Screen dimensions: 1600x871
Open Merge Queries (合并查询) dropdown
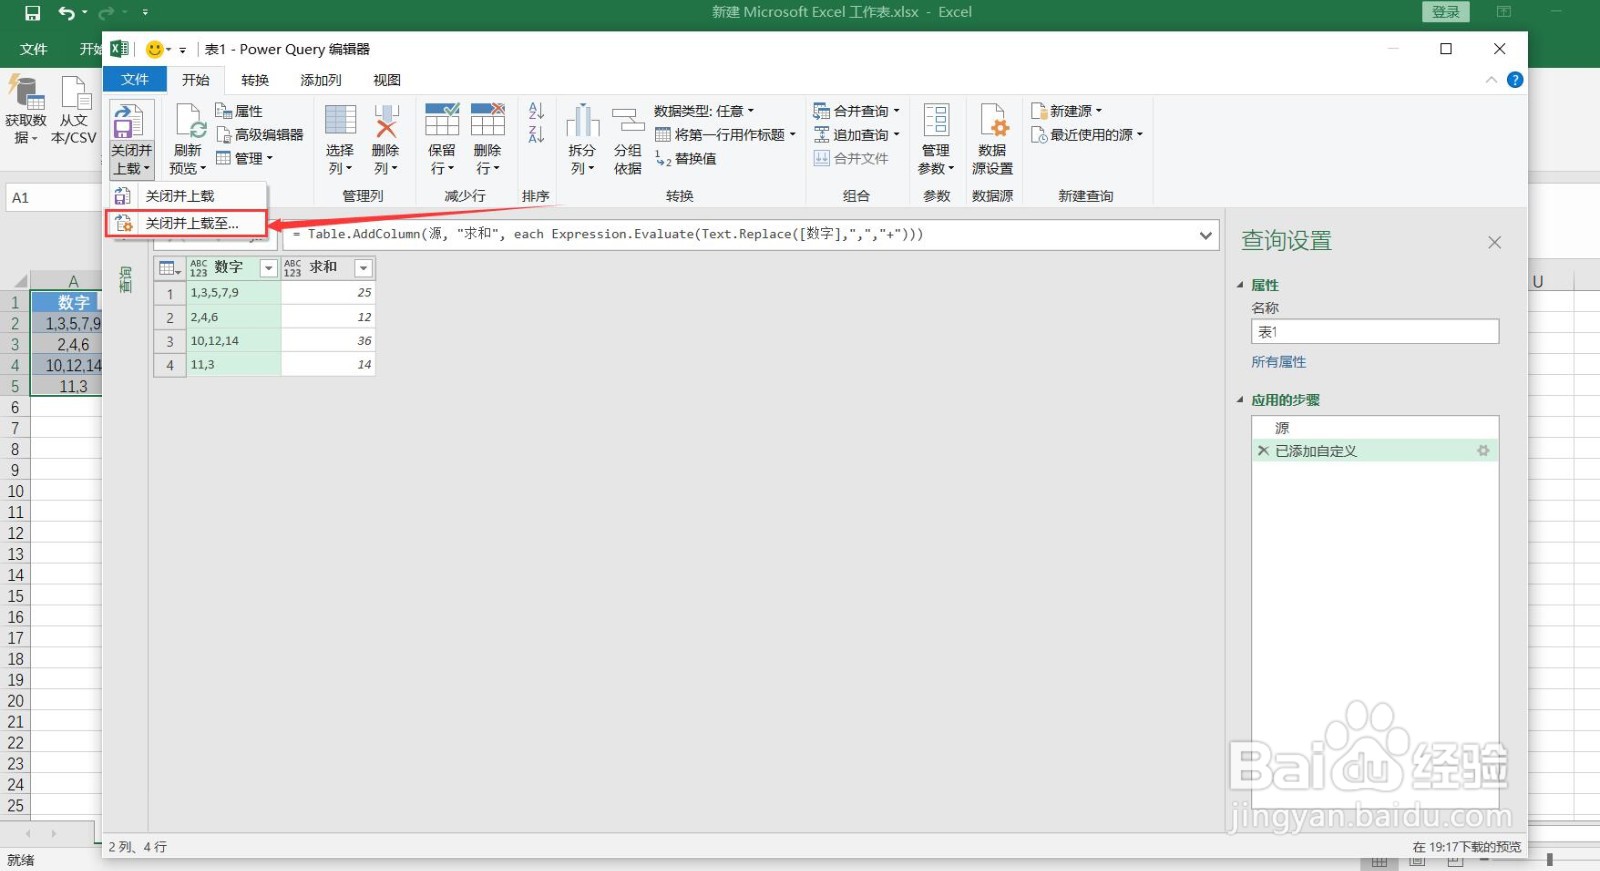857,111
